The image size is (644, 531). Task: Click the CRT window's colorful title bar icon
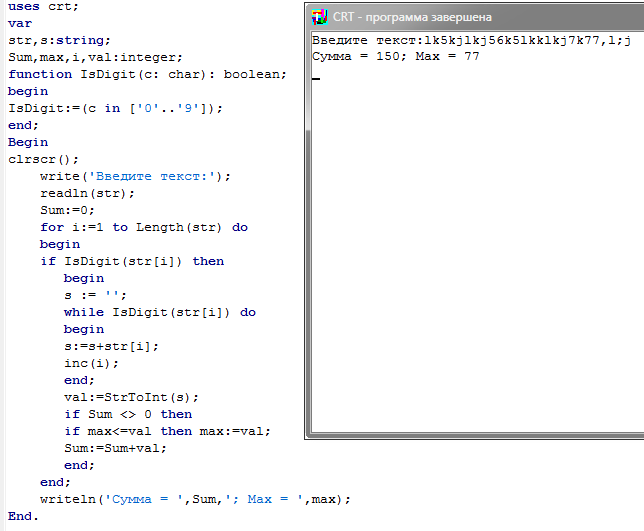[x=319, y=17]
